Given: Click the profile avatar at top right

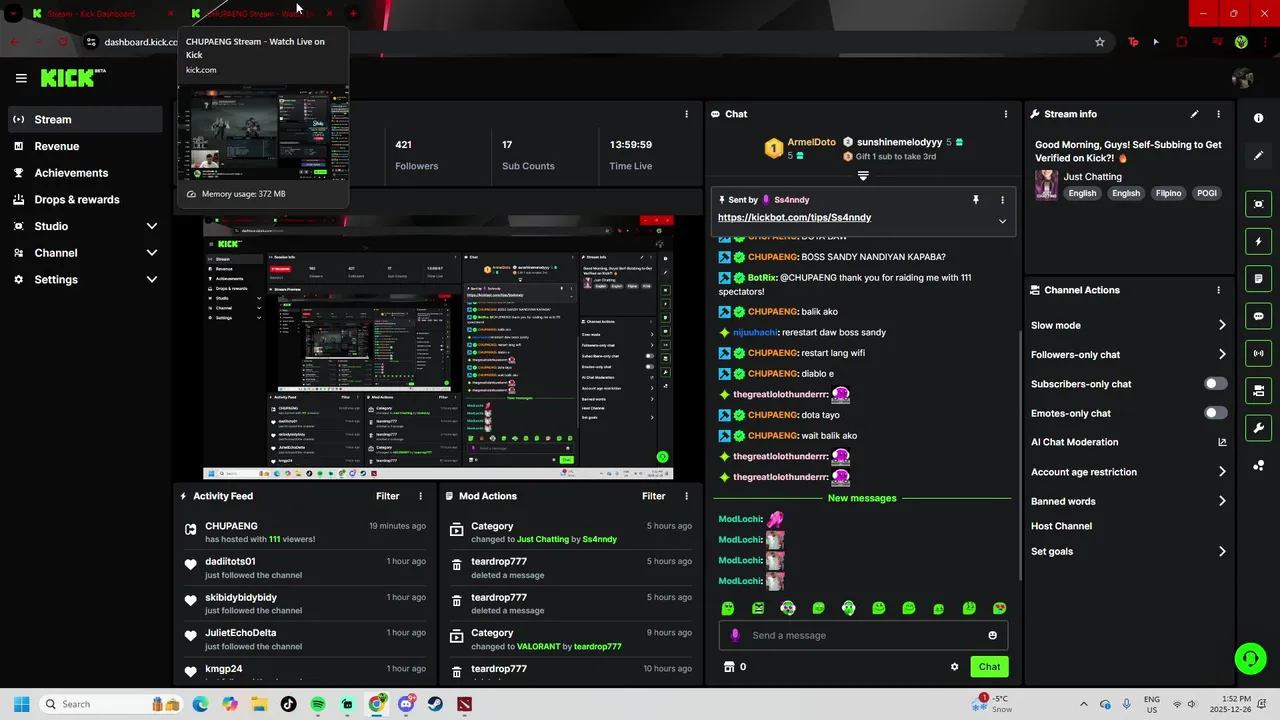Looking at the screenshot, I should click(x=1243, y=78).
